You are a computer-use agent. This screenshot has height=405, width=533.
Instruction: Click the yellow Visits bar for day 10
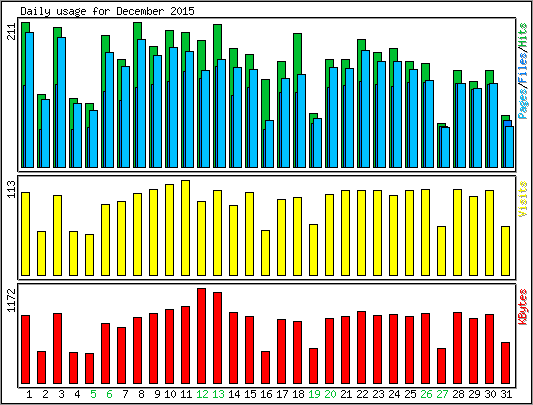pos(170,230)
